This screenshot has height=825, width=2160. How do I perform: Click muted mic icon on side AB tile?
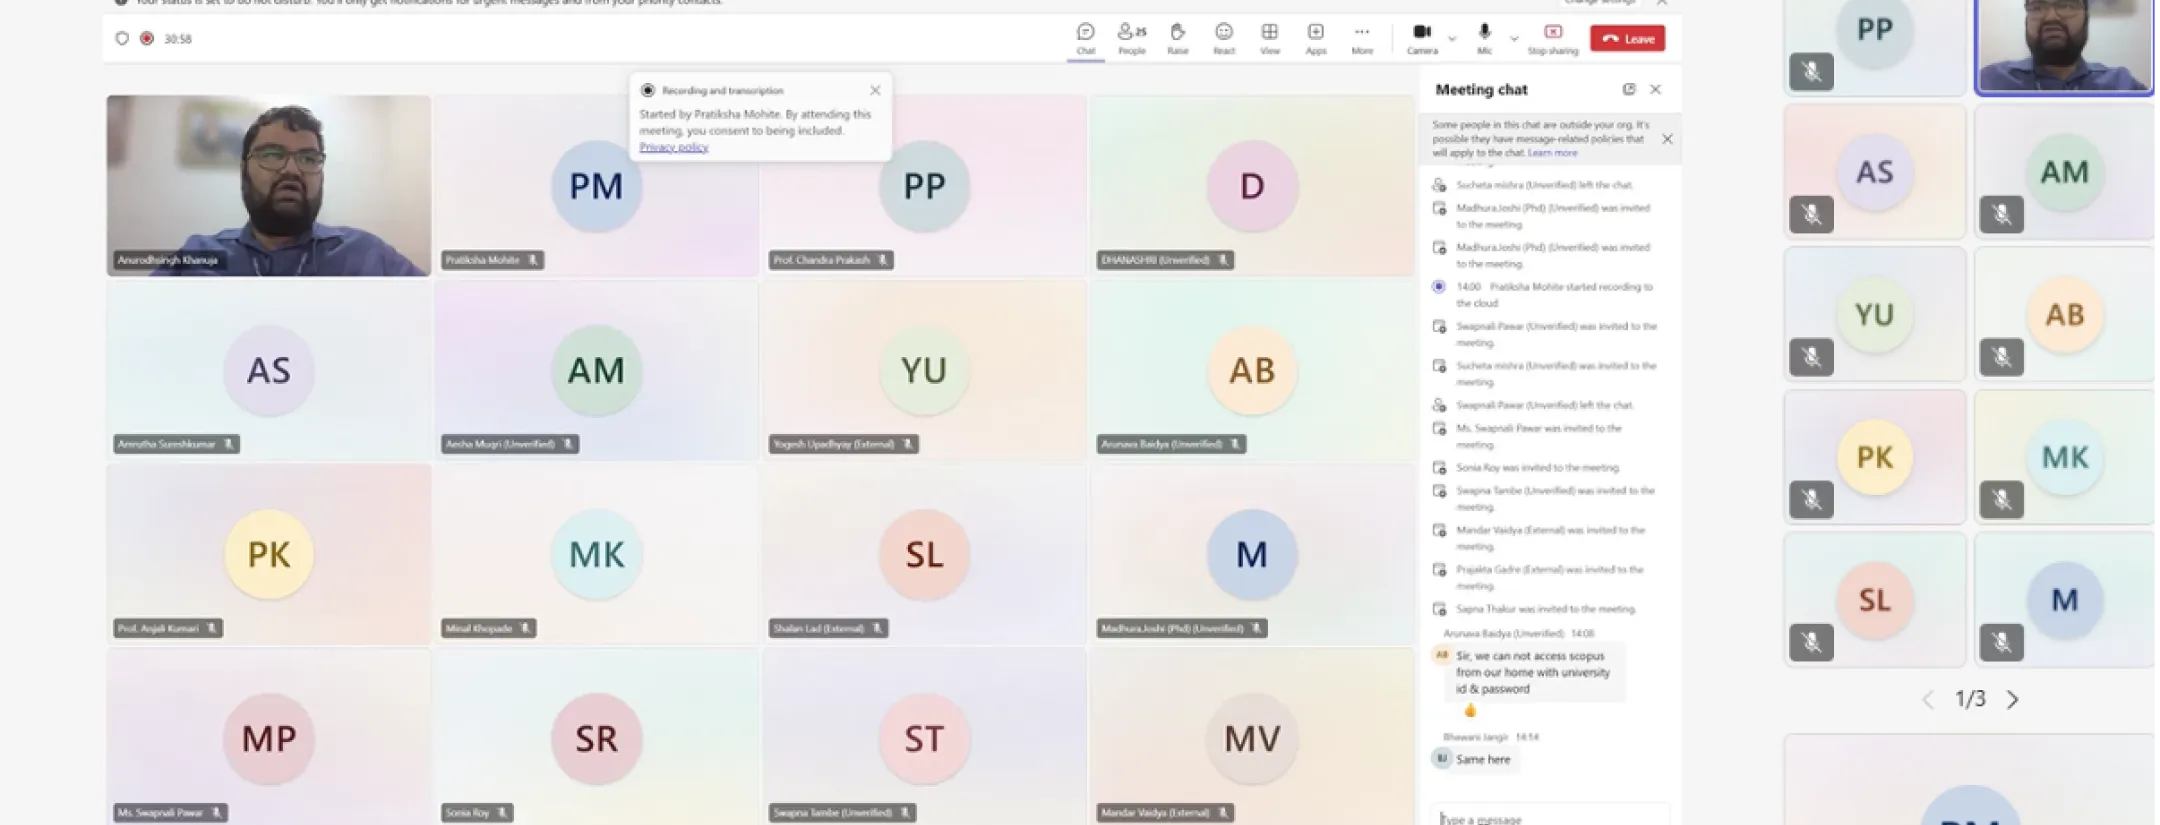pyautogui.click(x=2001, y=357)
